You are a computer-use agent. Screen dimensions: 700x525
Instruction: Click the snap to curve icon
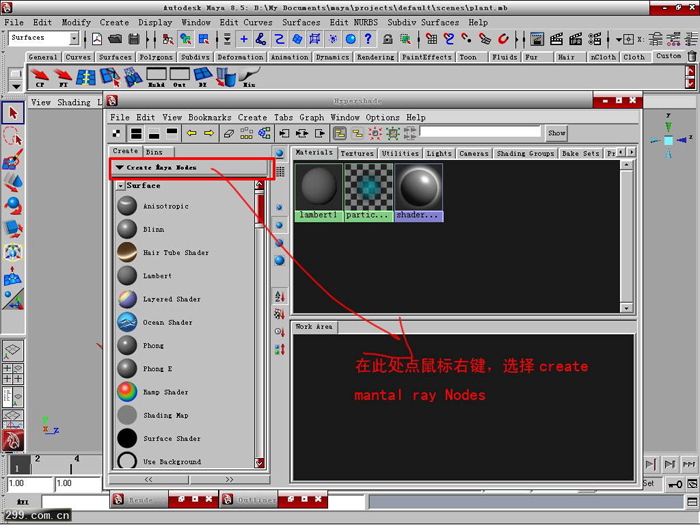pos(449,39)
